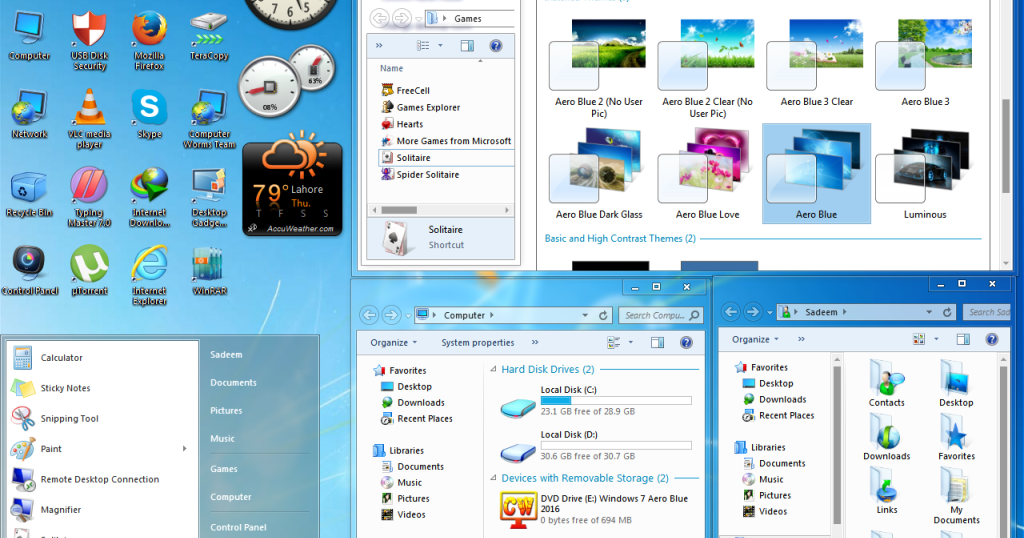Select Local Disk (C:) drive
Viewport: 1024px width, 538px height.
[596, 400]
